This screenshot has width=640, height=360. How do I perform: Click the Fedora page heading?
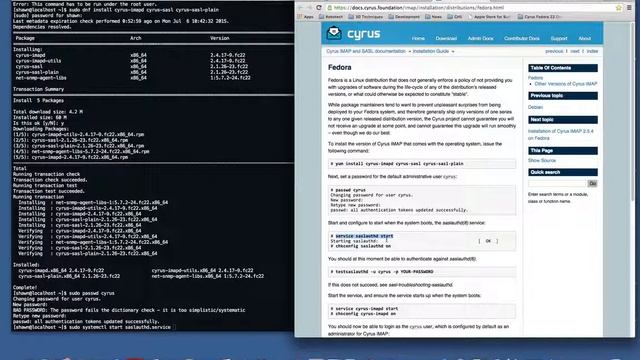click(x=340, y=67)
